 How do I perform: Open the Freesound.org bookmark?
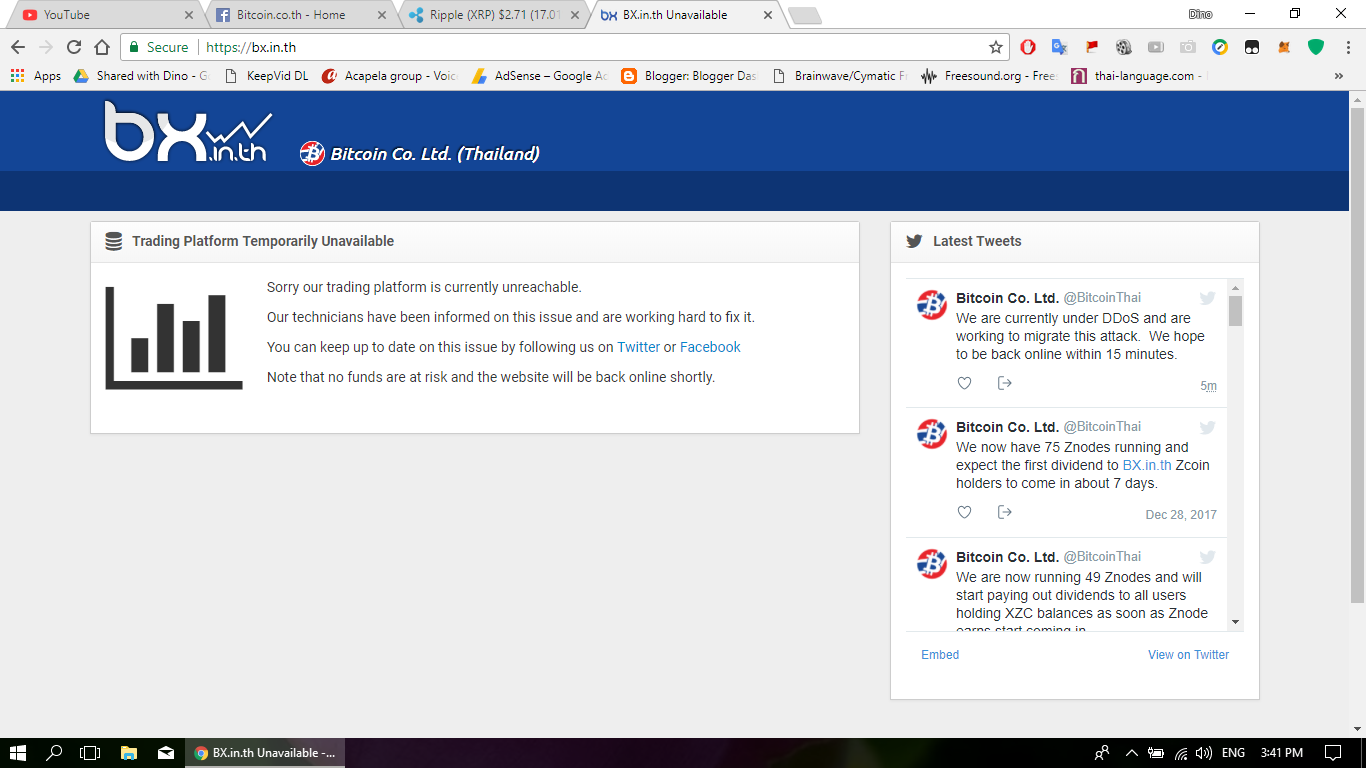[x=990, y=75]
